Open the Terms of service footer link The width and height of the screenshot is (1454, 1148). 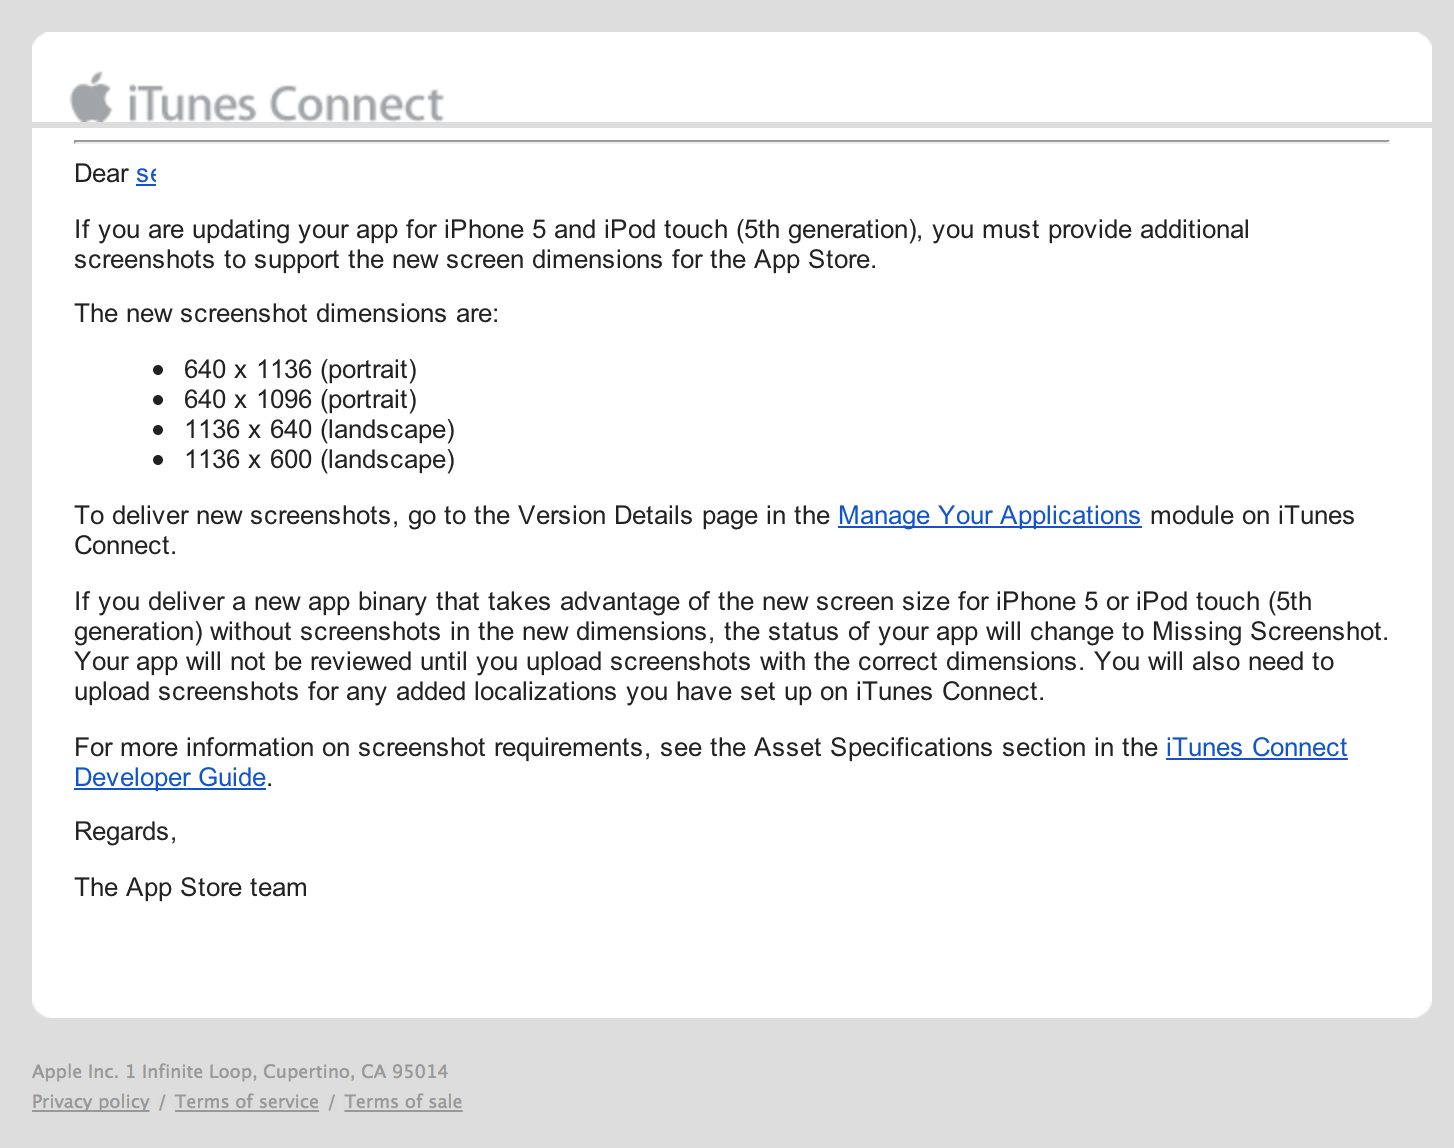pos(247,1101)
